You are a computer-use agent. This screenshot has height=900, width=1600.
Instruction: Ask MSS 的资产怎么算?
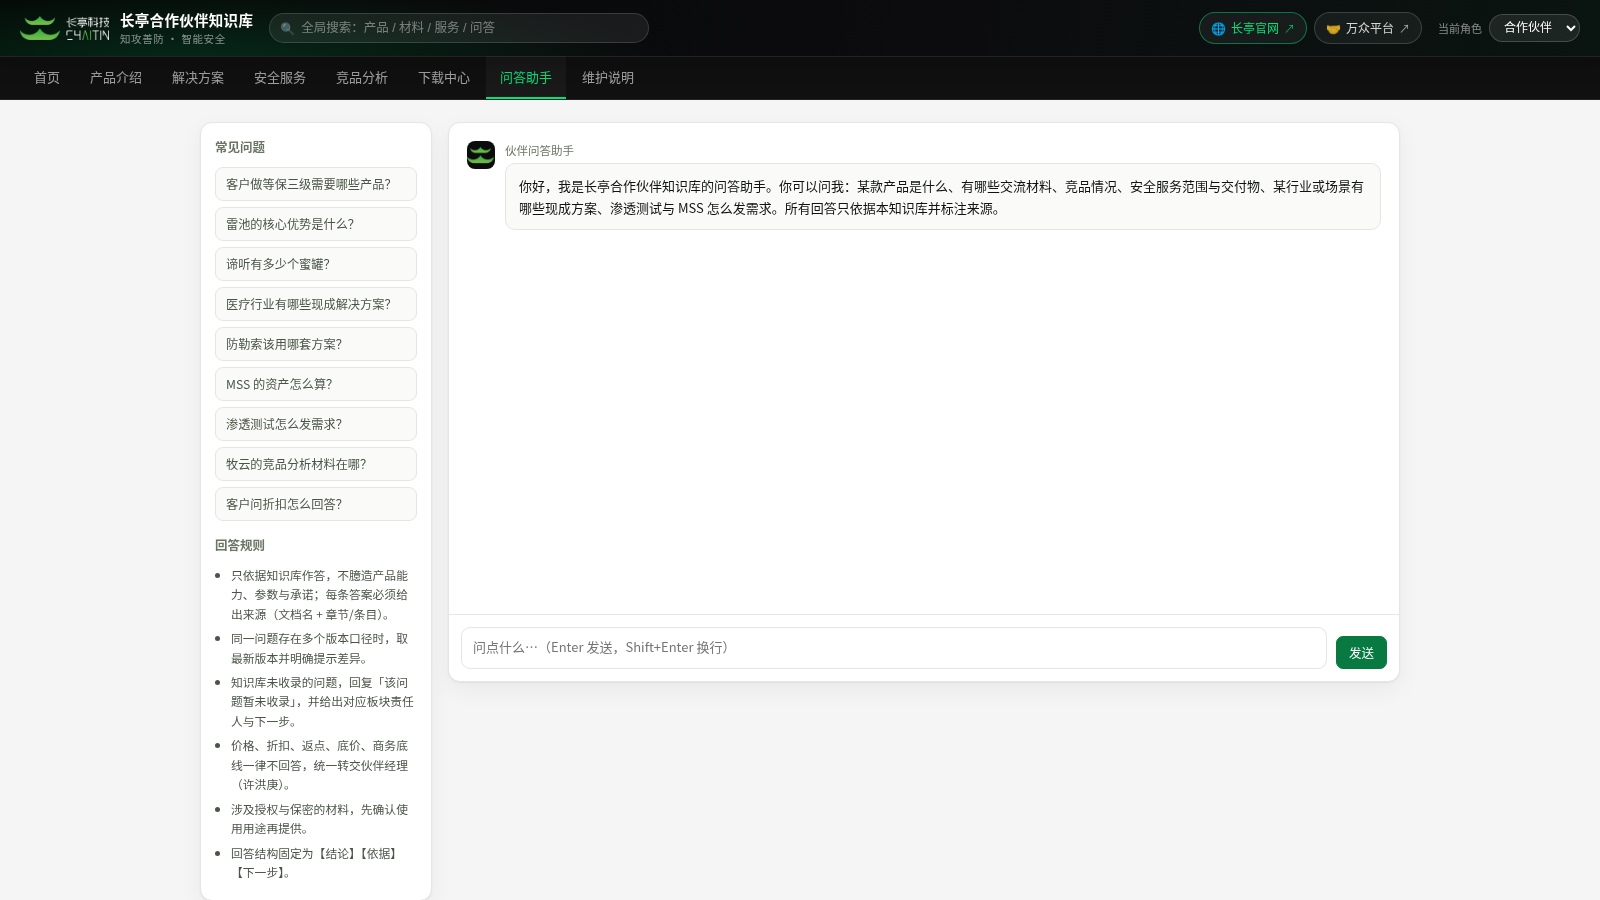(x=316, y=384)
